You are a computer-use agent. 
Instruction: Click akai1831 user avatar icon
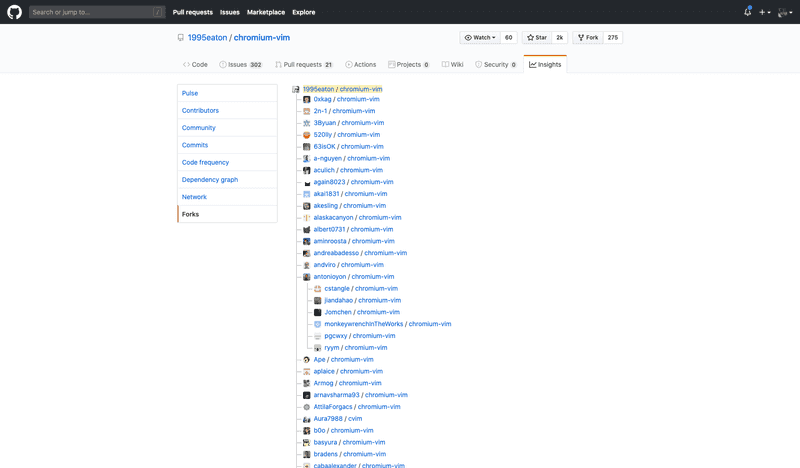tap(307, 194)
